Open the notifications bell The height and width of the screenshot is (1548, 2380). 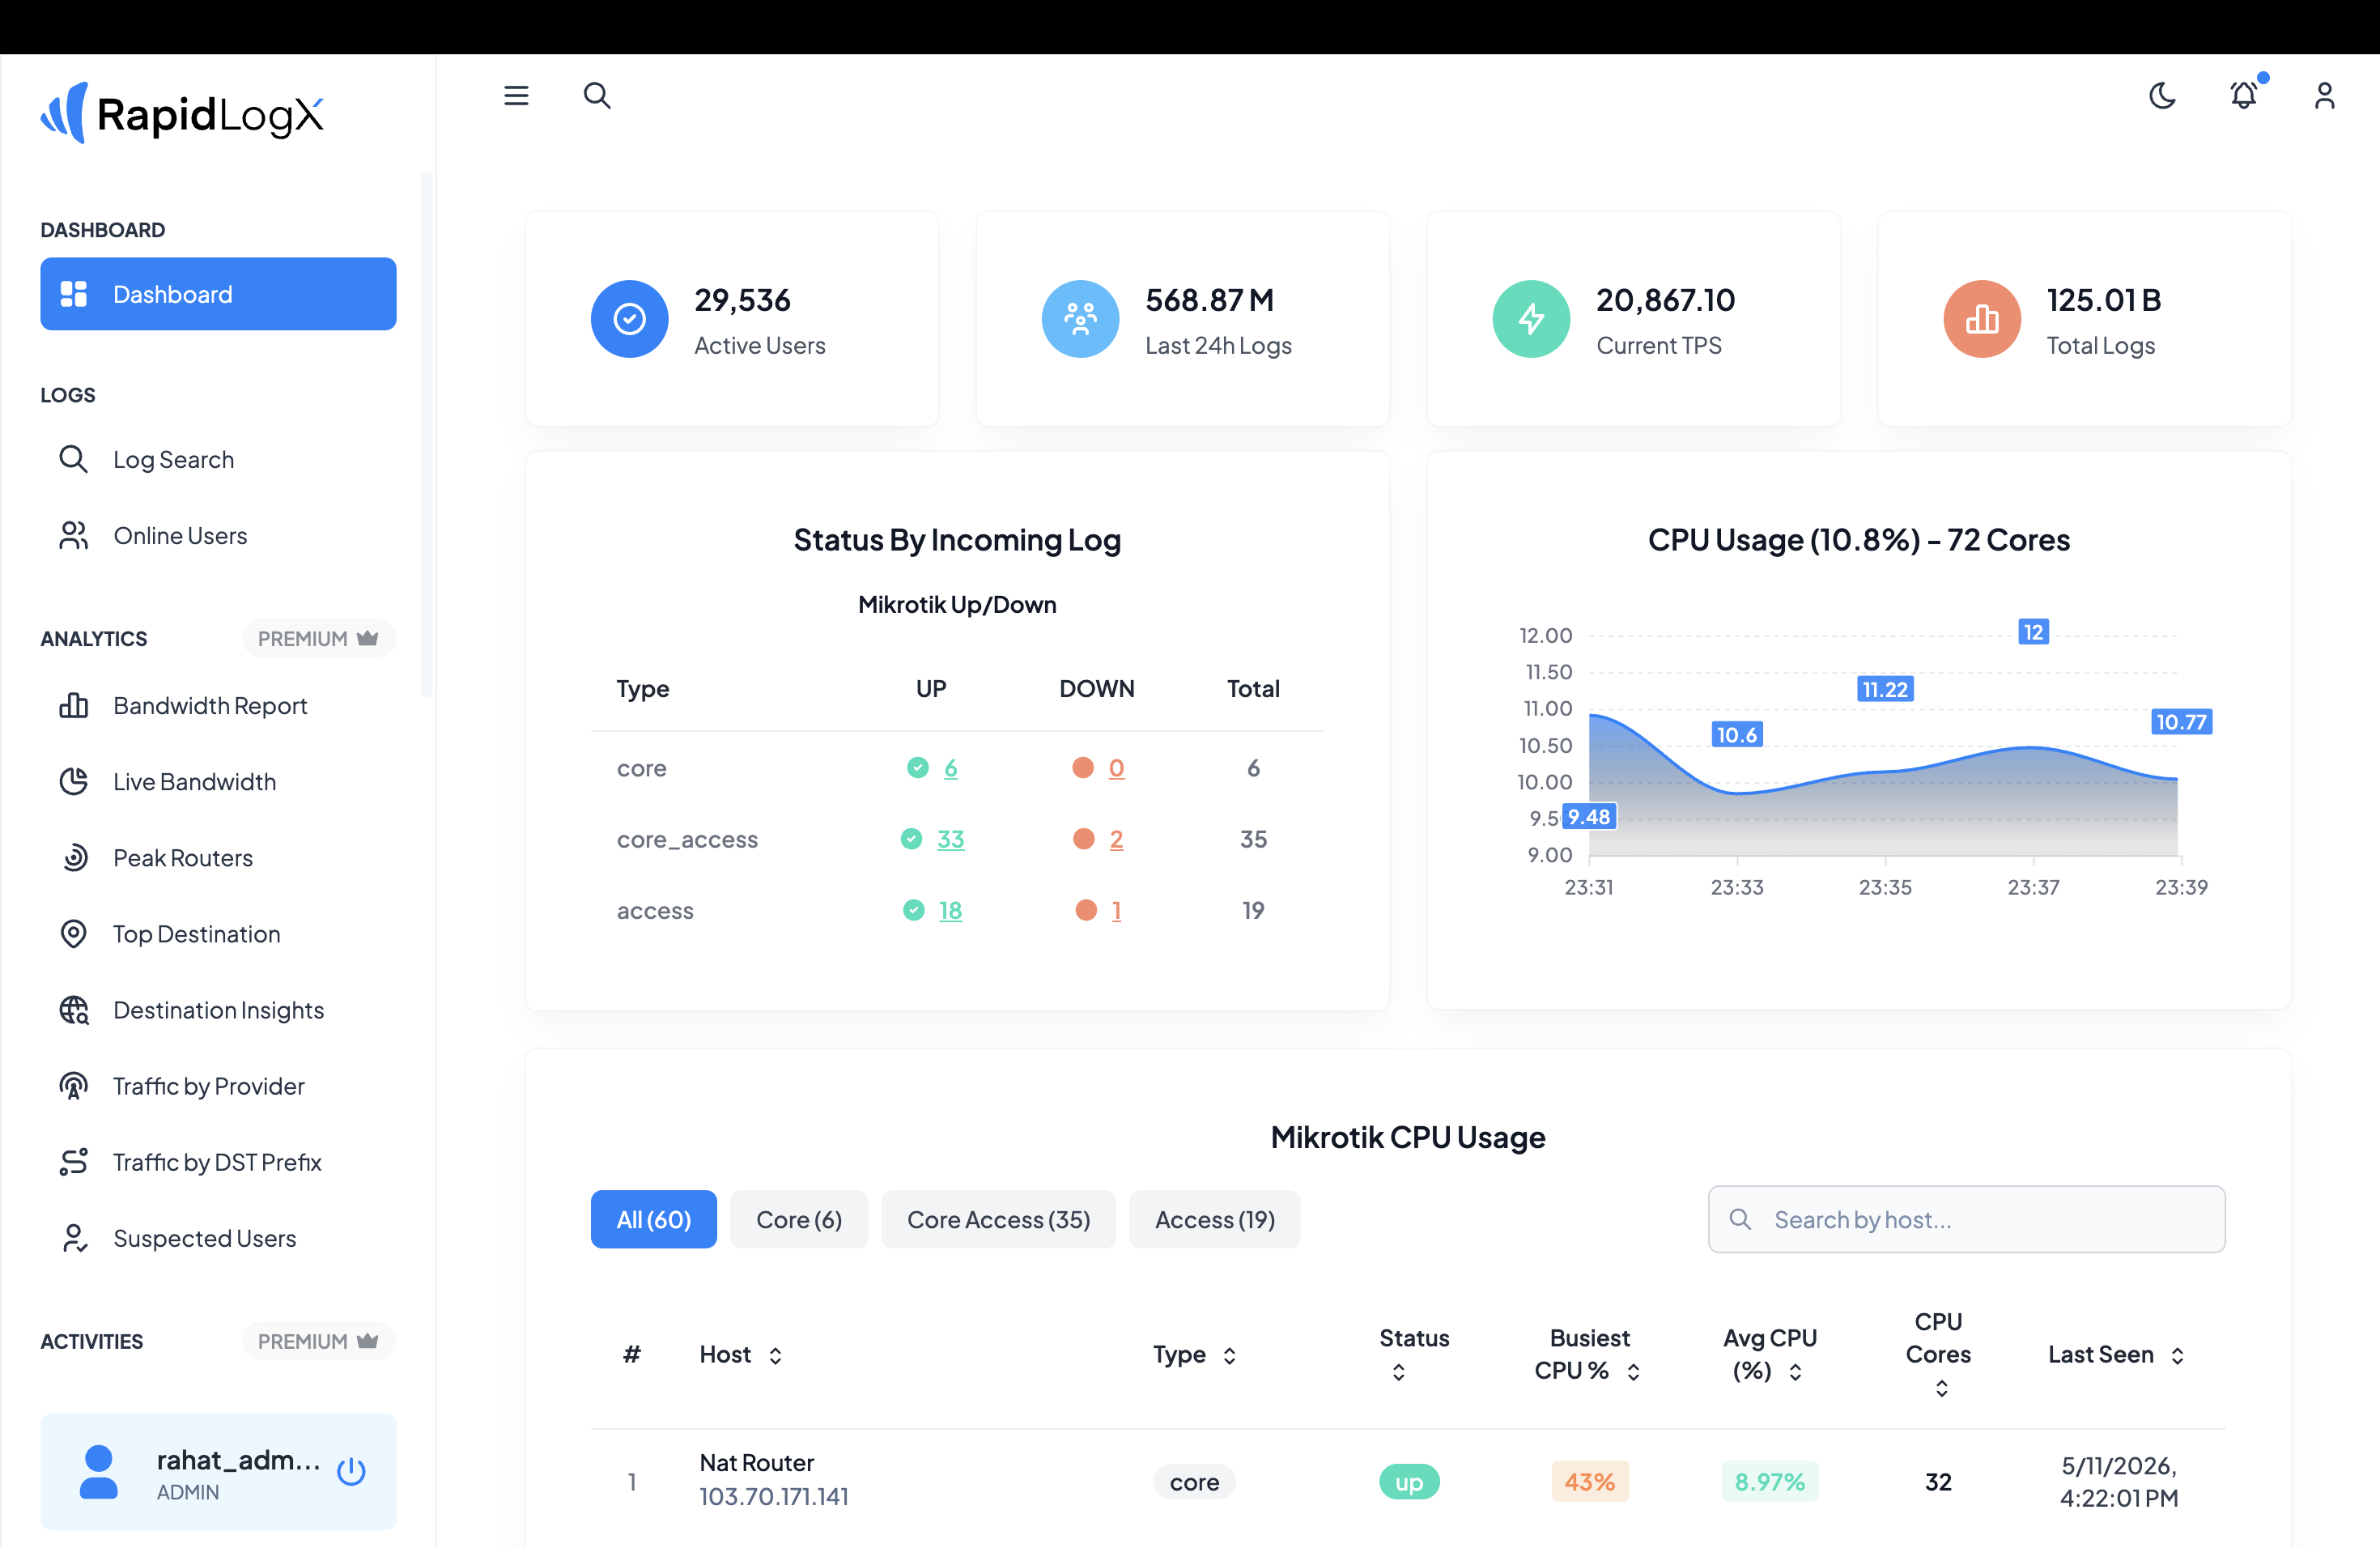[2244, 95]
